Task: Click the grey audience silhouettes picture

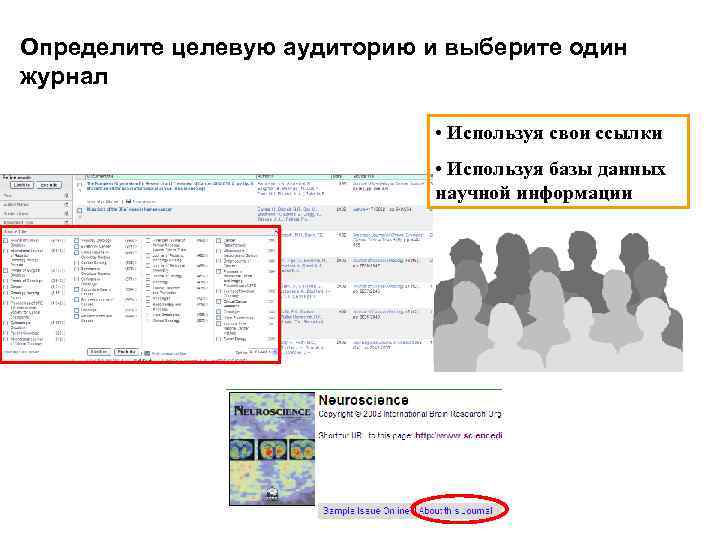Action: click(558, 301)
